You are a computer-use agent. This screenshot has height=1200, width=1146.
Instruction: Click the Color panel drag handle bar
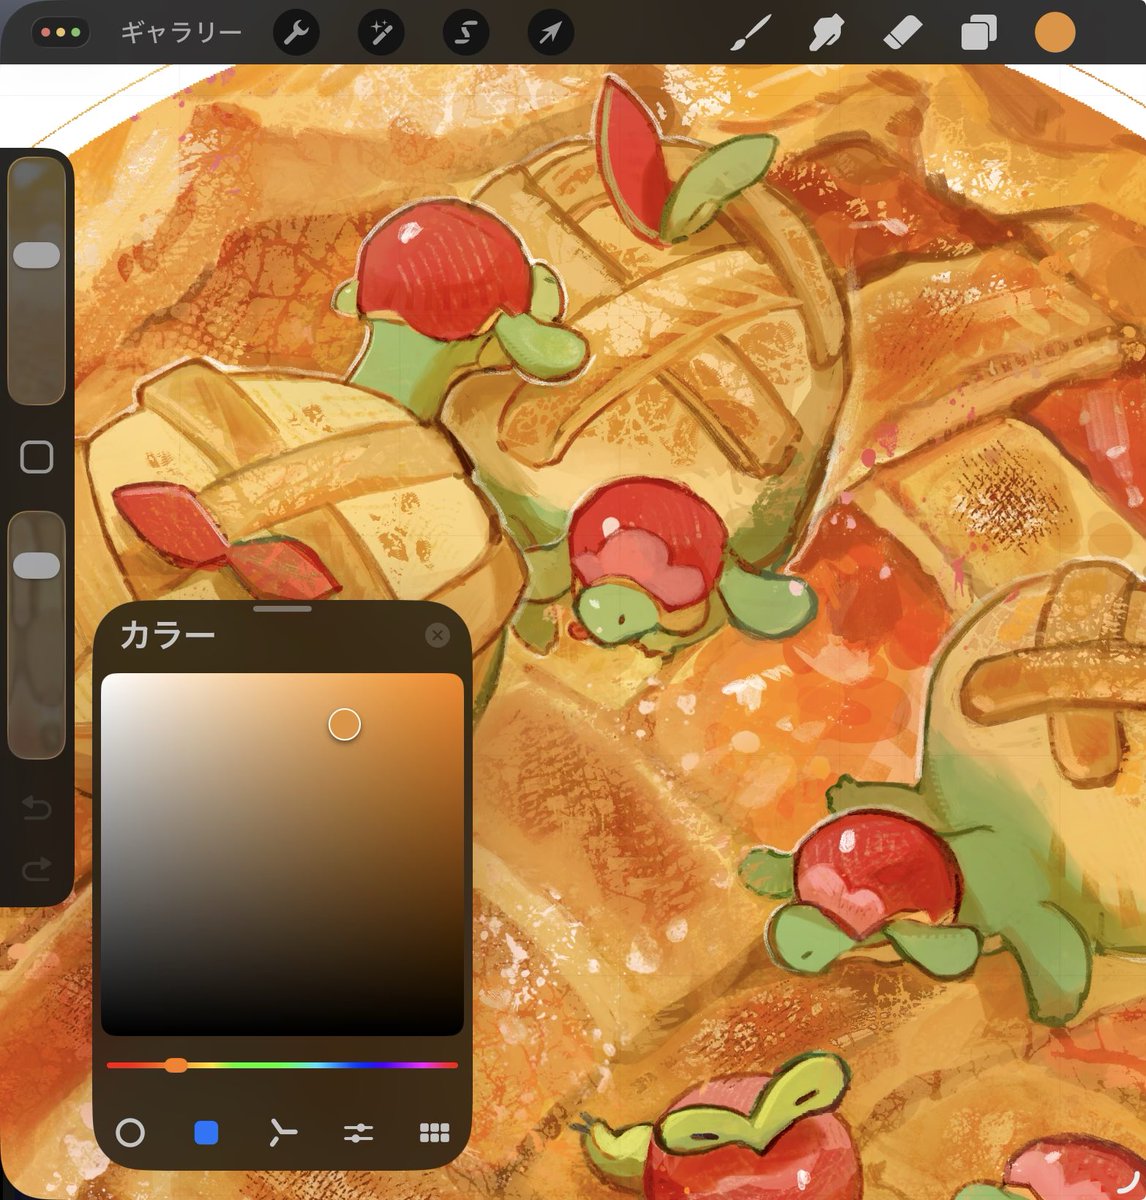283,608
